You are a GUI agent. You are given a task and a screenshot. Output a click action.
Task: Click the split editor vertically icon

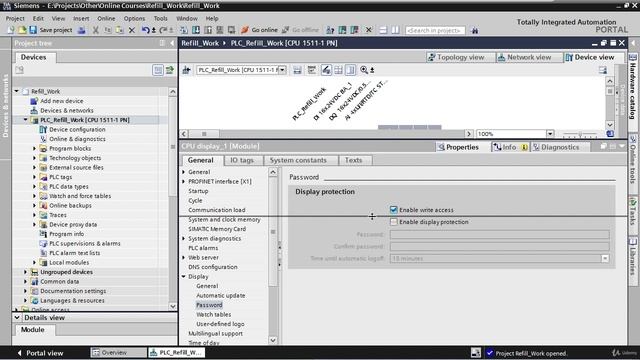pos(395,30)
